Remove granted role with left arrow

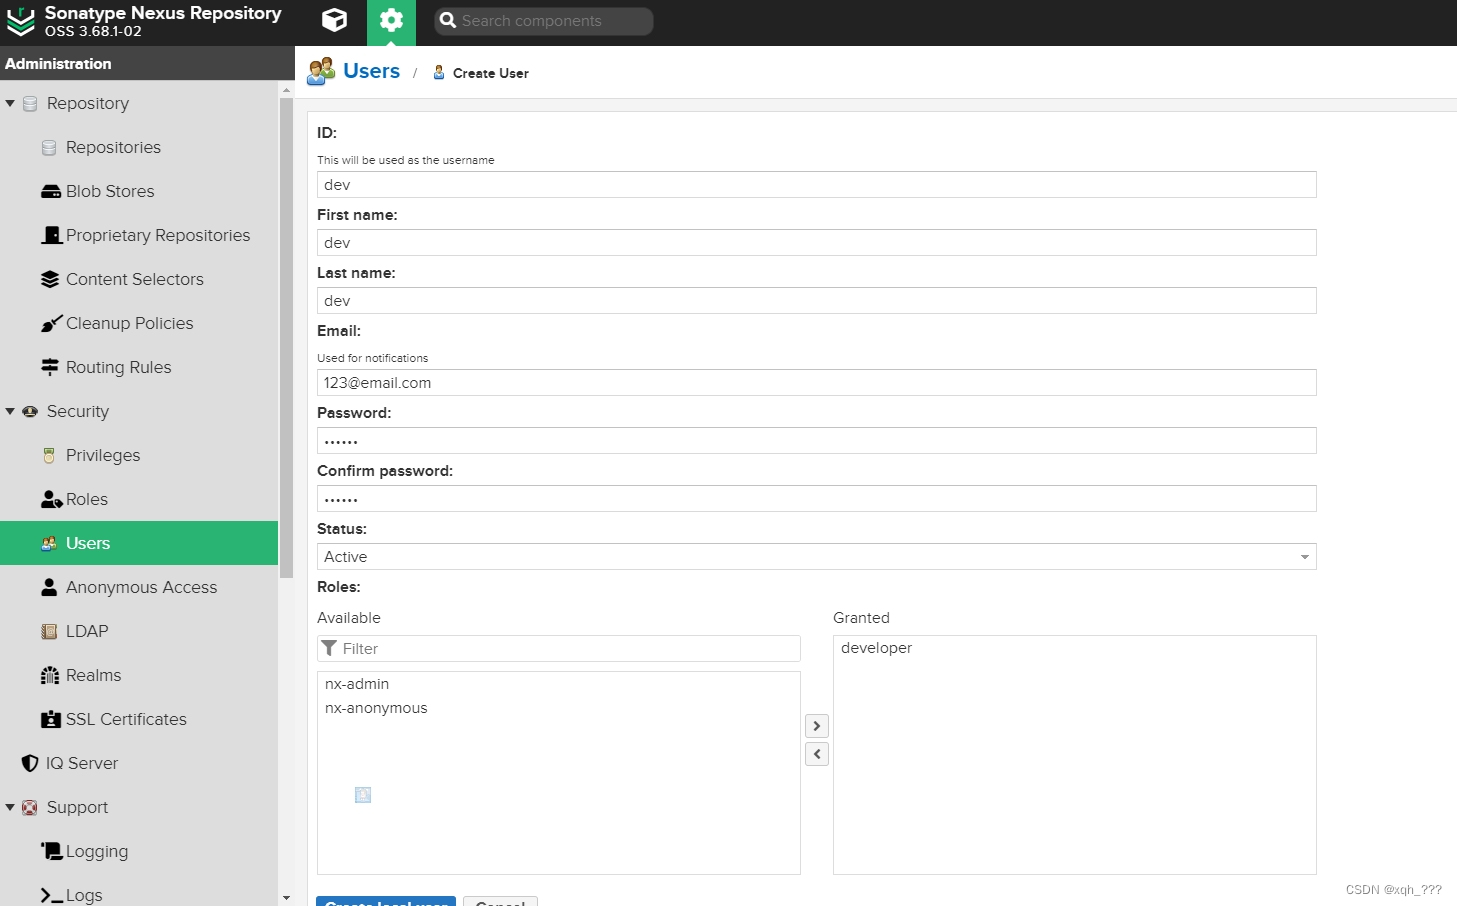[817, 754]
